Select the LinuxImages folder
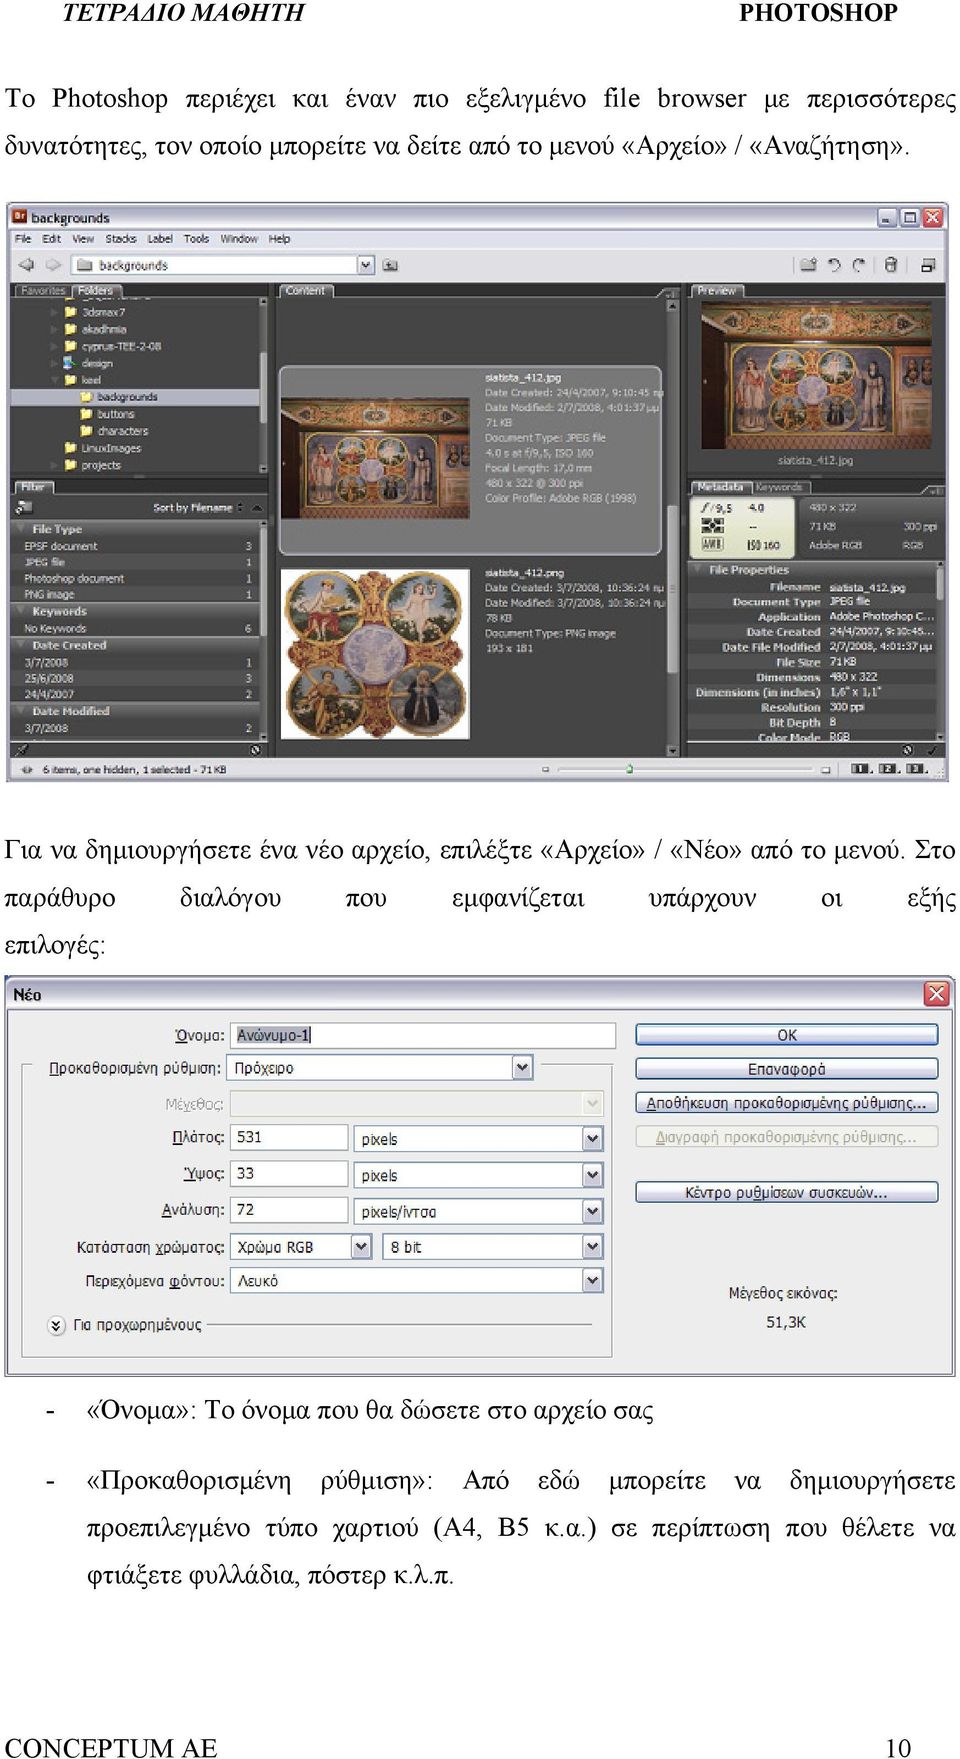 pyautogui.click(x=111, y=448)
